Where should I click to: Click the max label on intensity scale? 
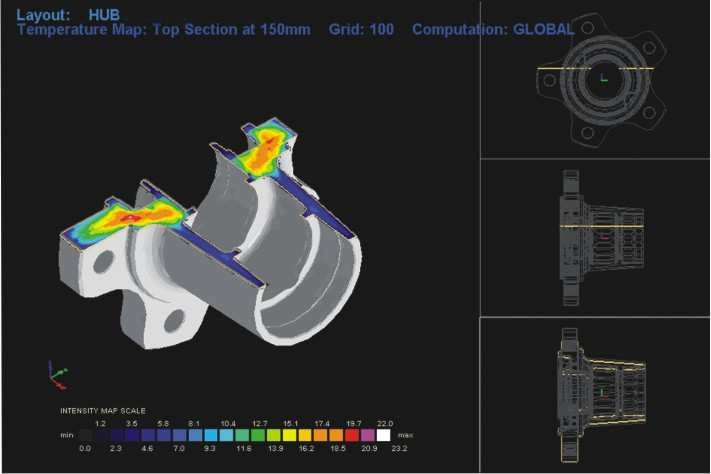pos(403,436)
